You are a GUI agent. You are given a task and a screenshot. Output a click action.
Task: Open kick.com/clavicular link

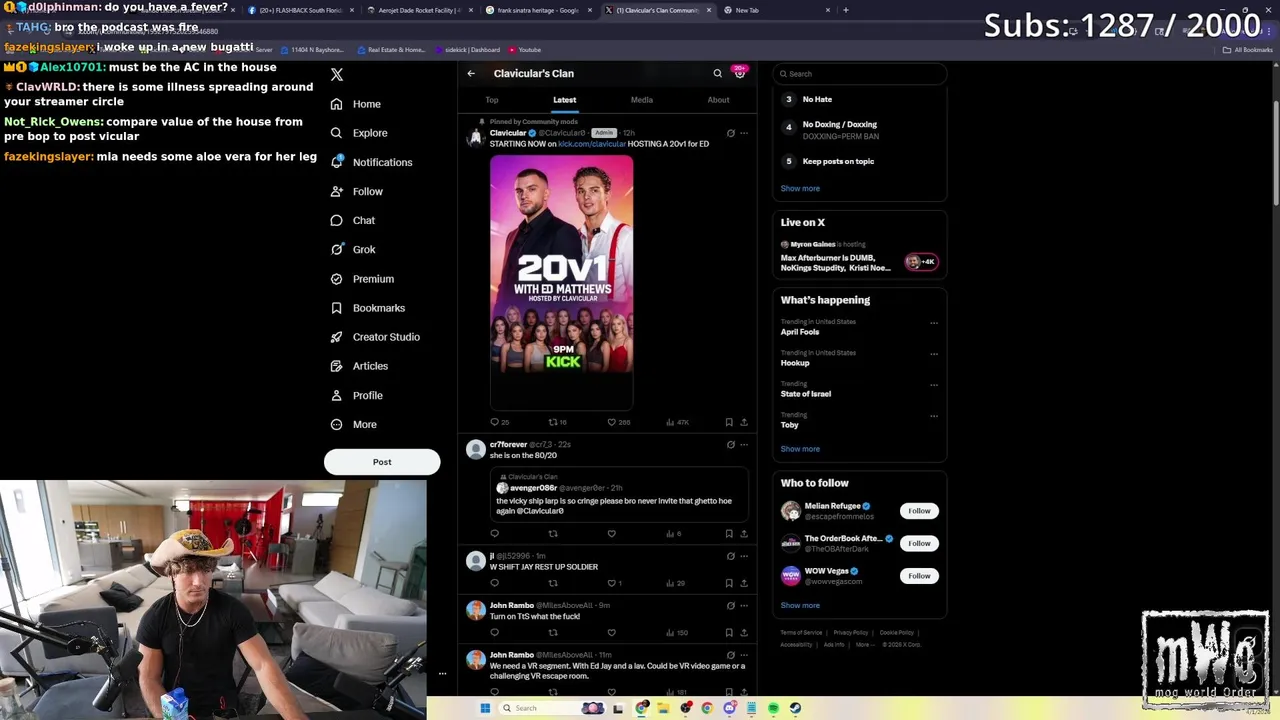(x=592, y=144)
